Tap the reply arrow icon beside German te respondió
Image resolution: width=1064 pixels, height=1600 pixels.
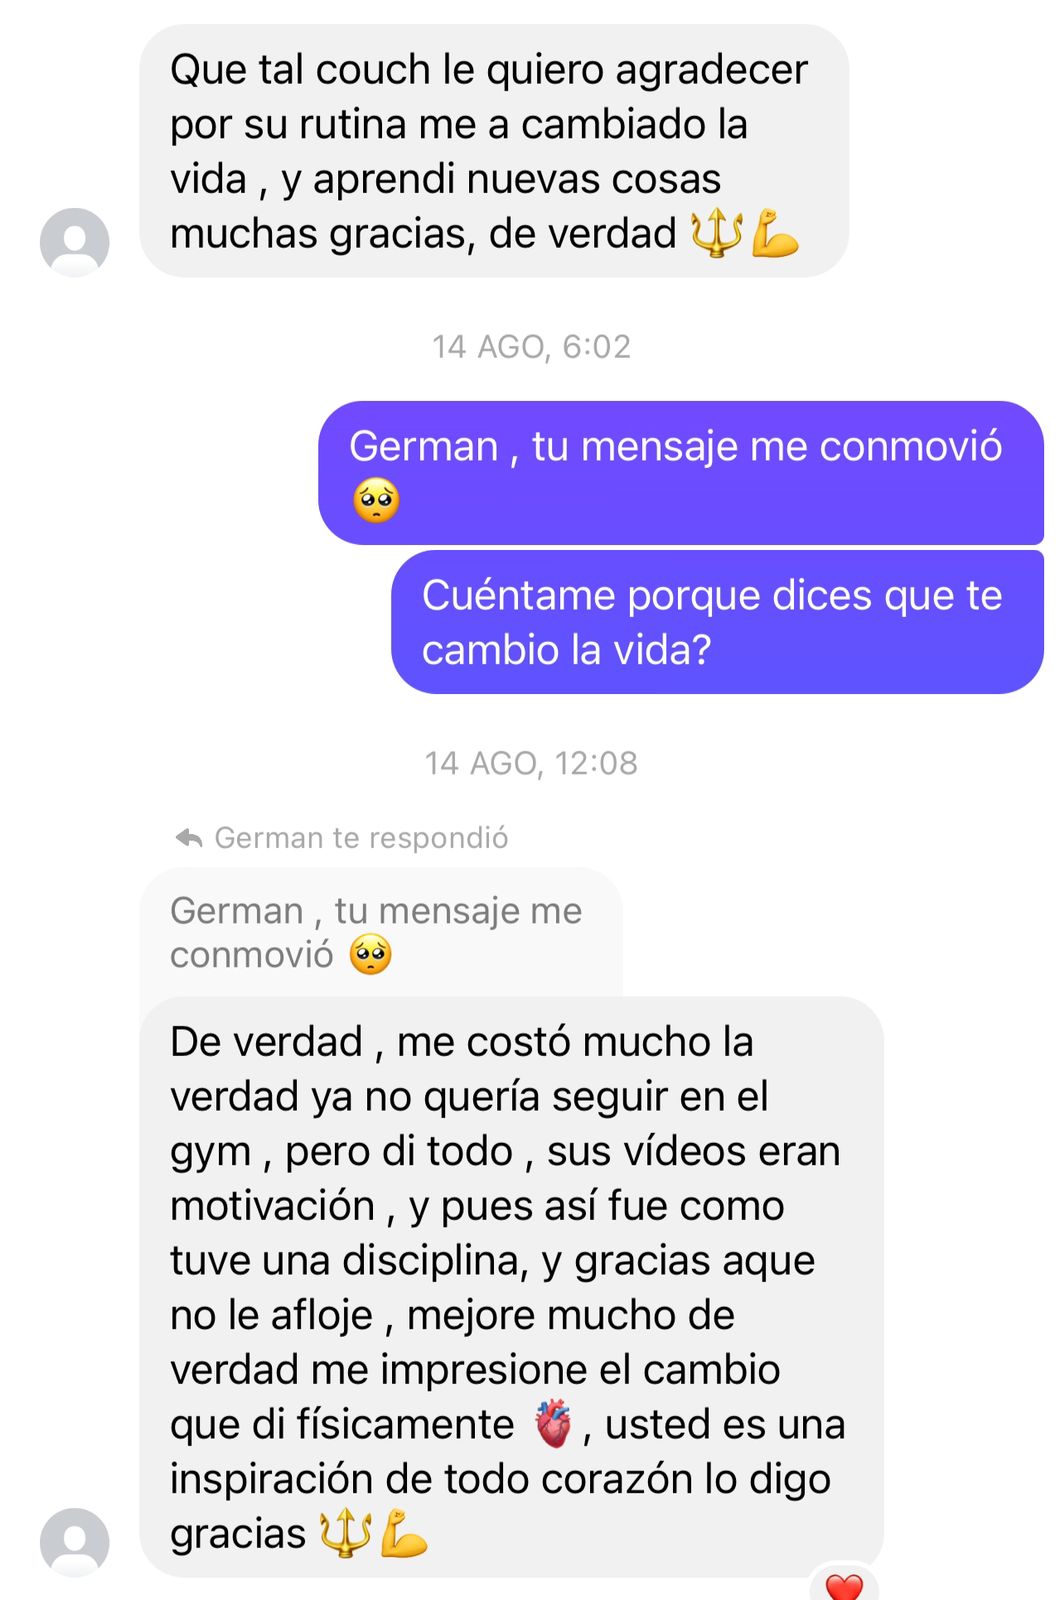(x=189, y=837)
